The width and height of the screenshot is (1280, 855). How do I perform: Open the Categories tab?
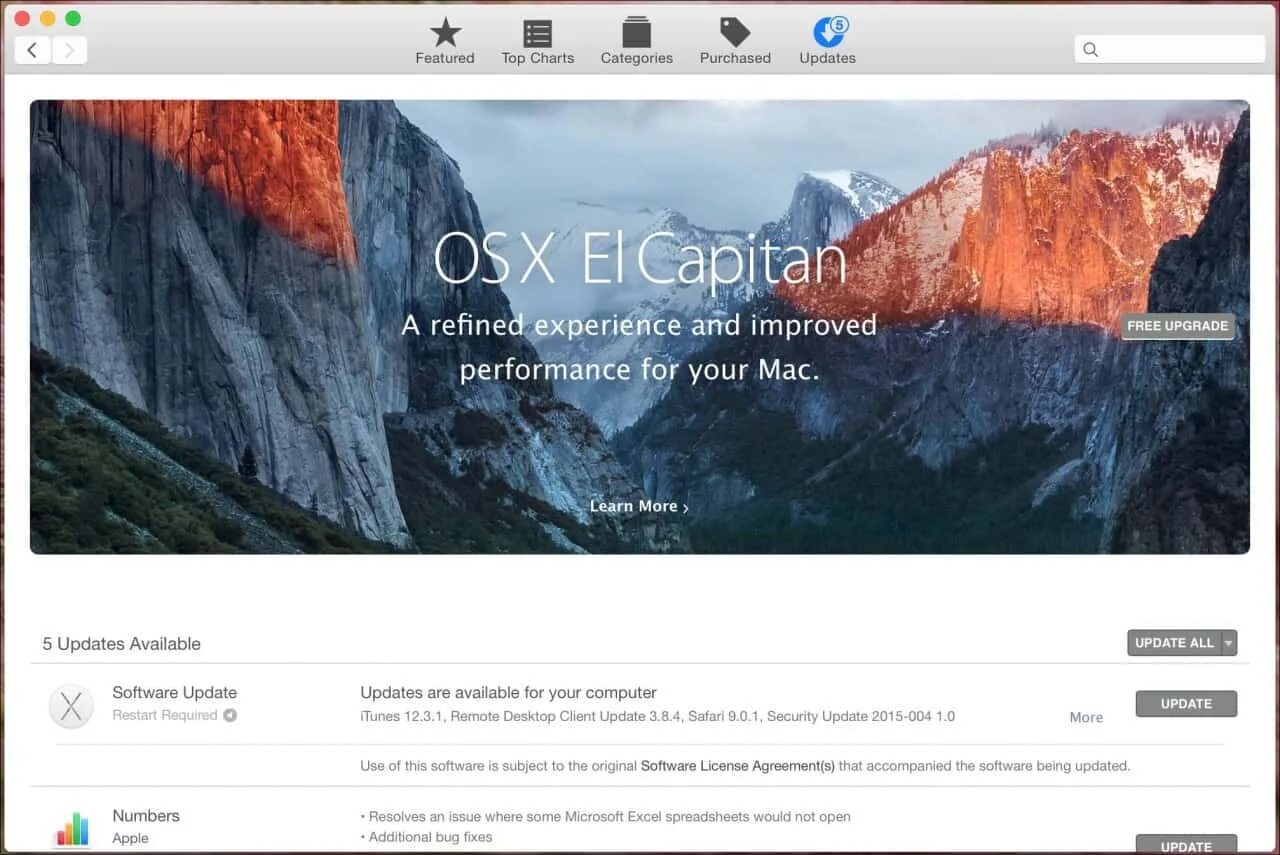[x=636, y=42]
